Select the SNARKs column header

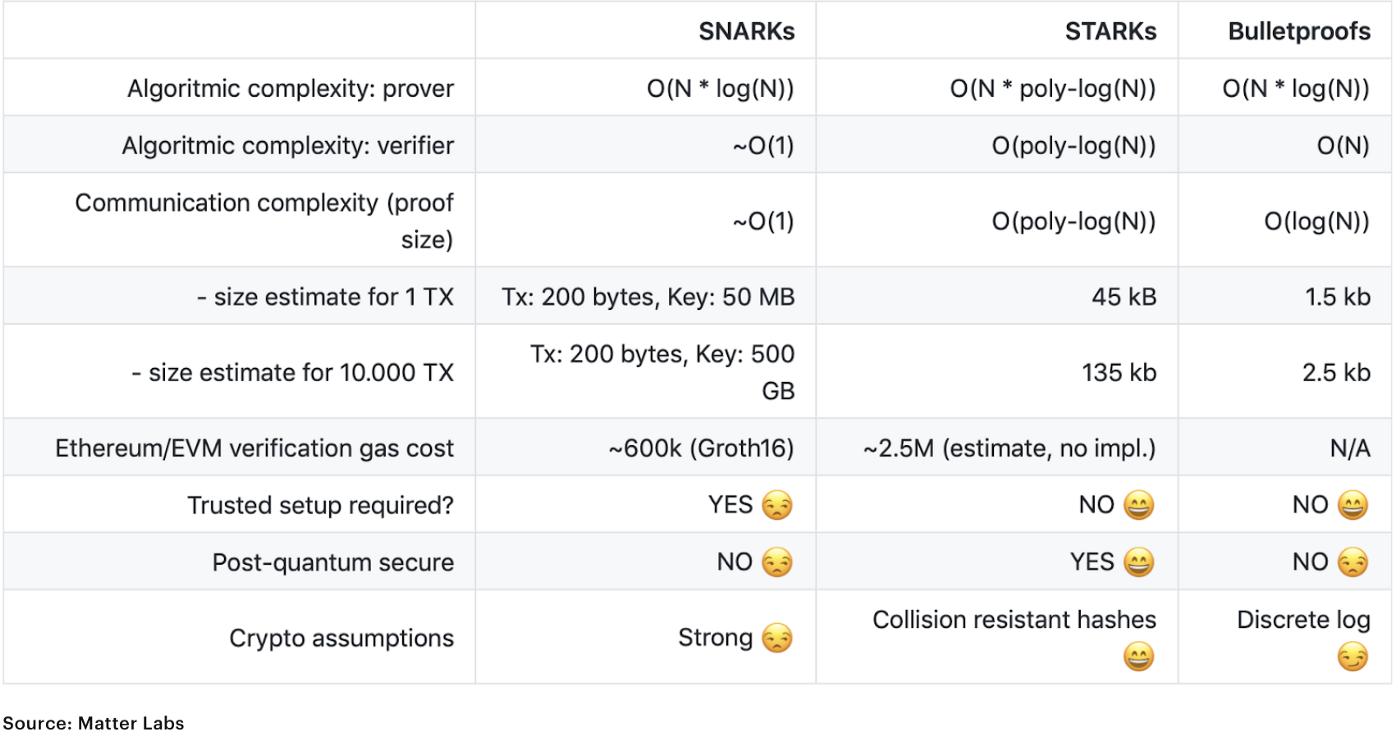pyautogui.click(x=746, y=32)
